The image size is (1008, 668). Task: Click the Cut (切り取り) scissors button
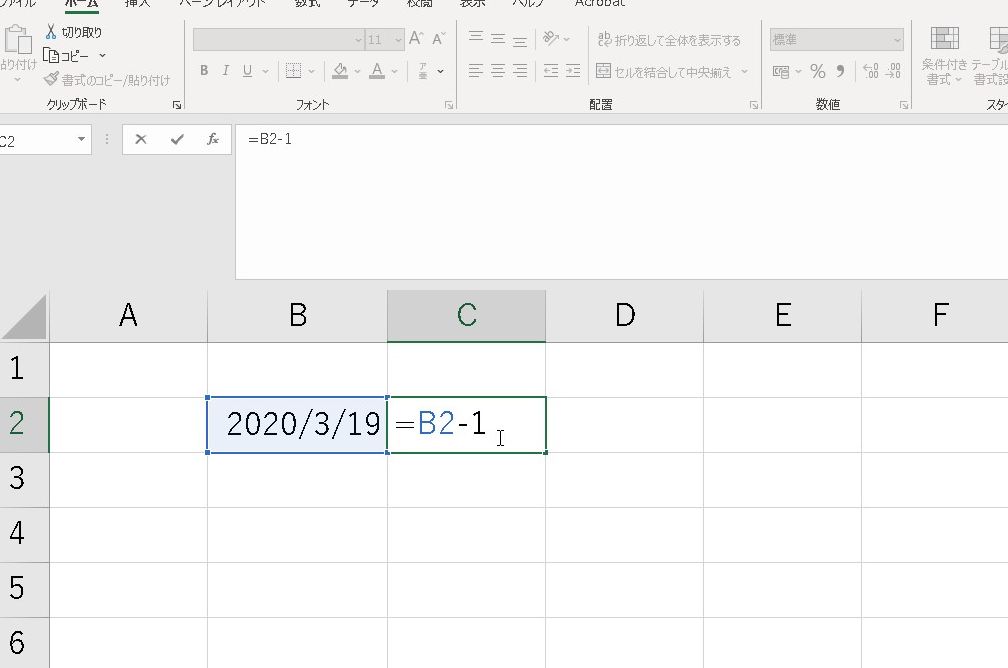[x=74, y=32]
